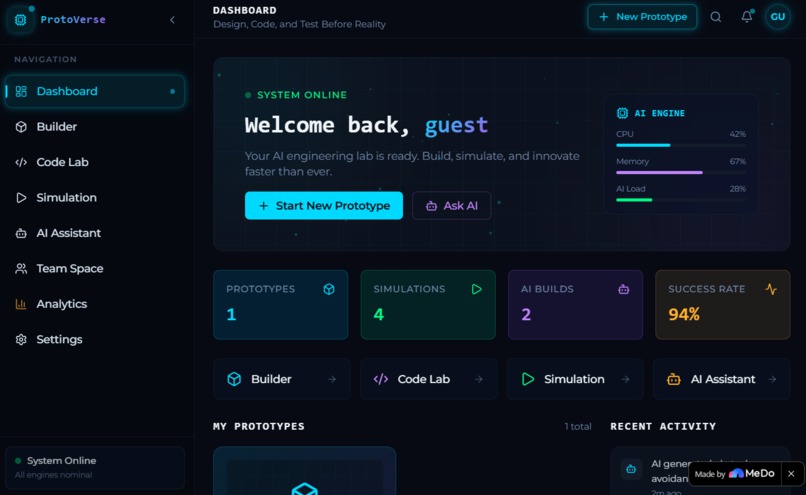Open search with the magnifier icon
The image size is (806, 495).
click(716, 17)
